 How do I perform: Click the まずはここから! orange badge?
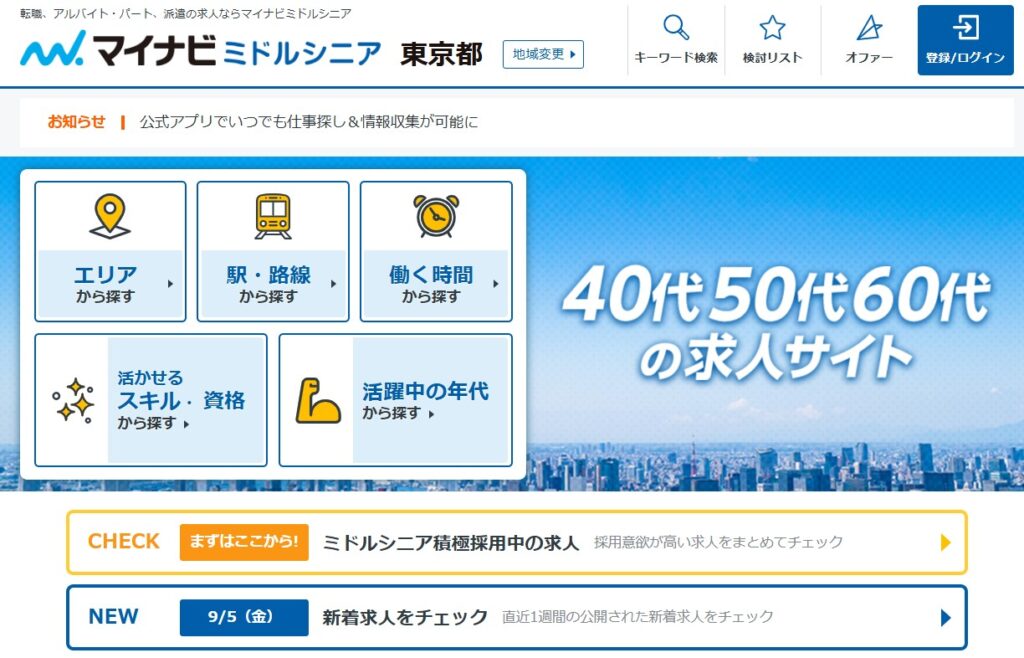(244, 542)
